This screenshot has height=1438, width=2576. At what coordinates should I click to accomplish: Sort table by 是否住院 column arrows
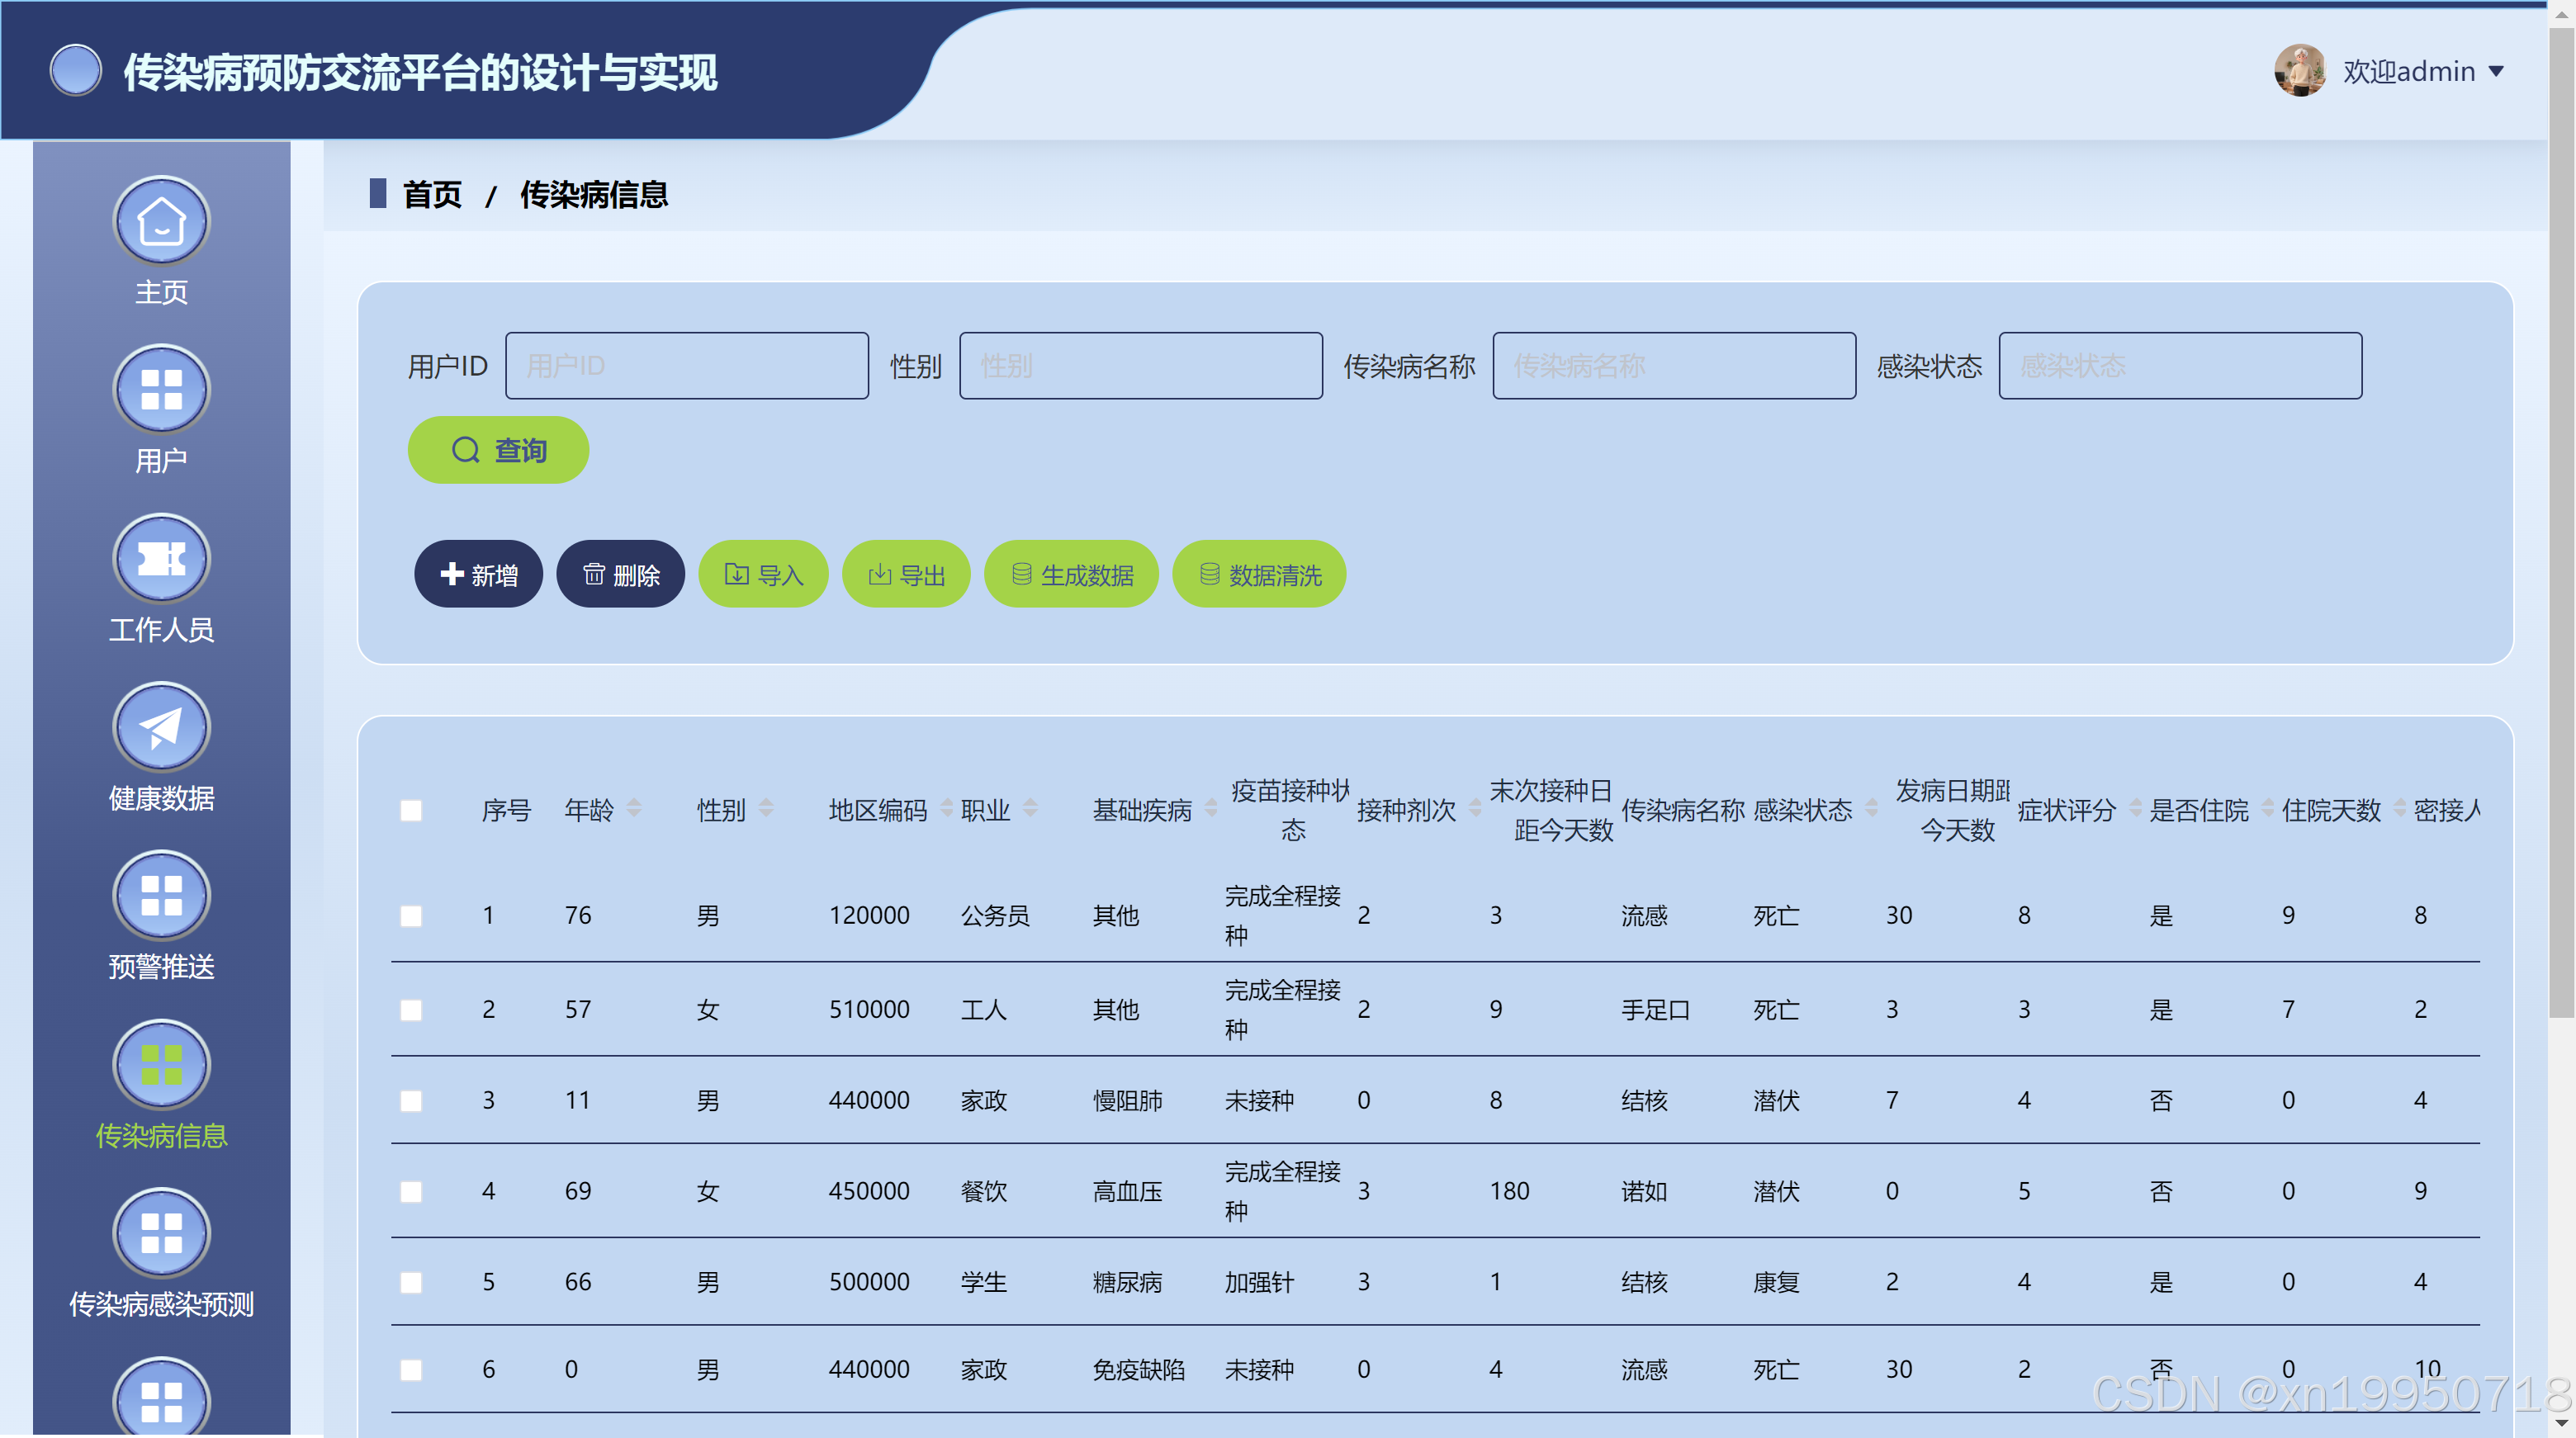tap(2267, 808)
